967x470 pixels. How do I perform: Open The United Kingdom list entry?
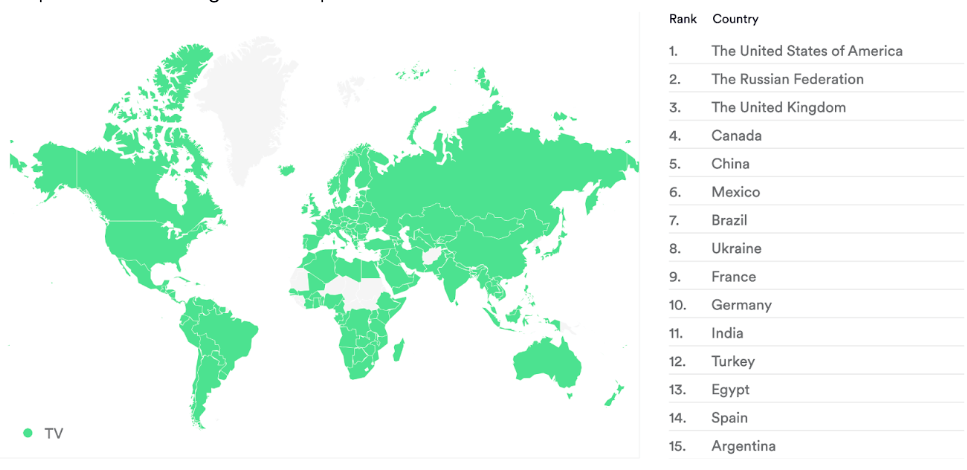point(816,107)
